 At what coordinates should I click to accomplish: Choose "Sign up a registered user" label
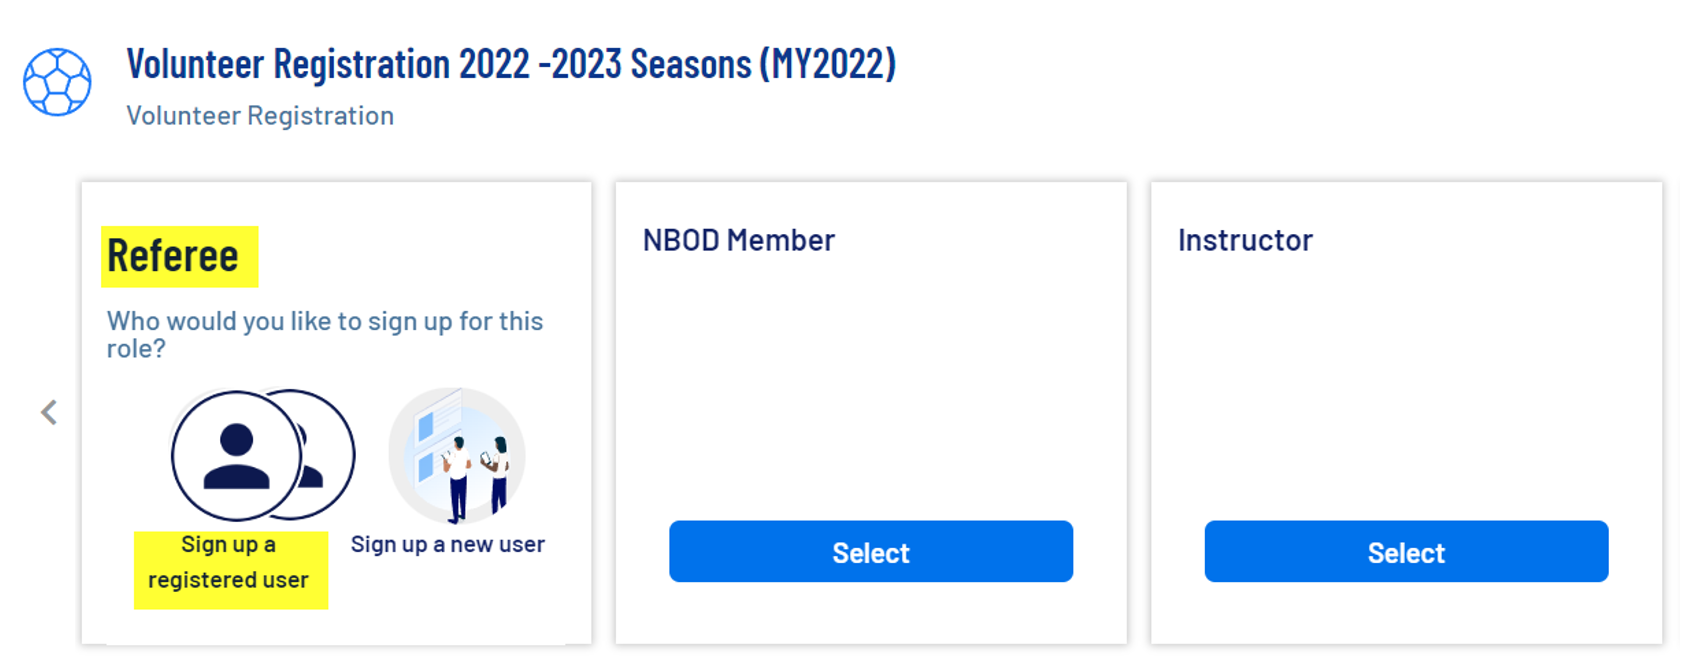click(229, 562)
